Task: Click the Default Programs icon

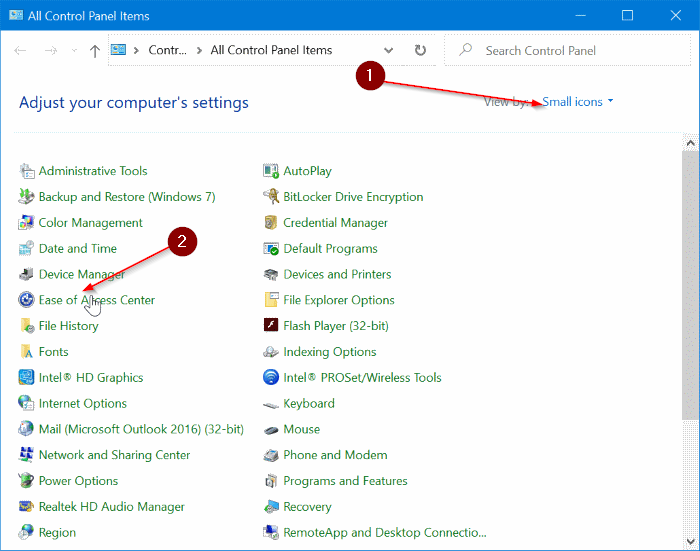Action: point(271,249)
